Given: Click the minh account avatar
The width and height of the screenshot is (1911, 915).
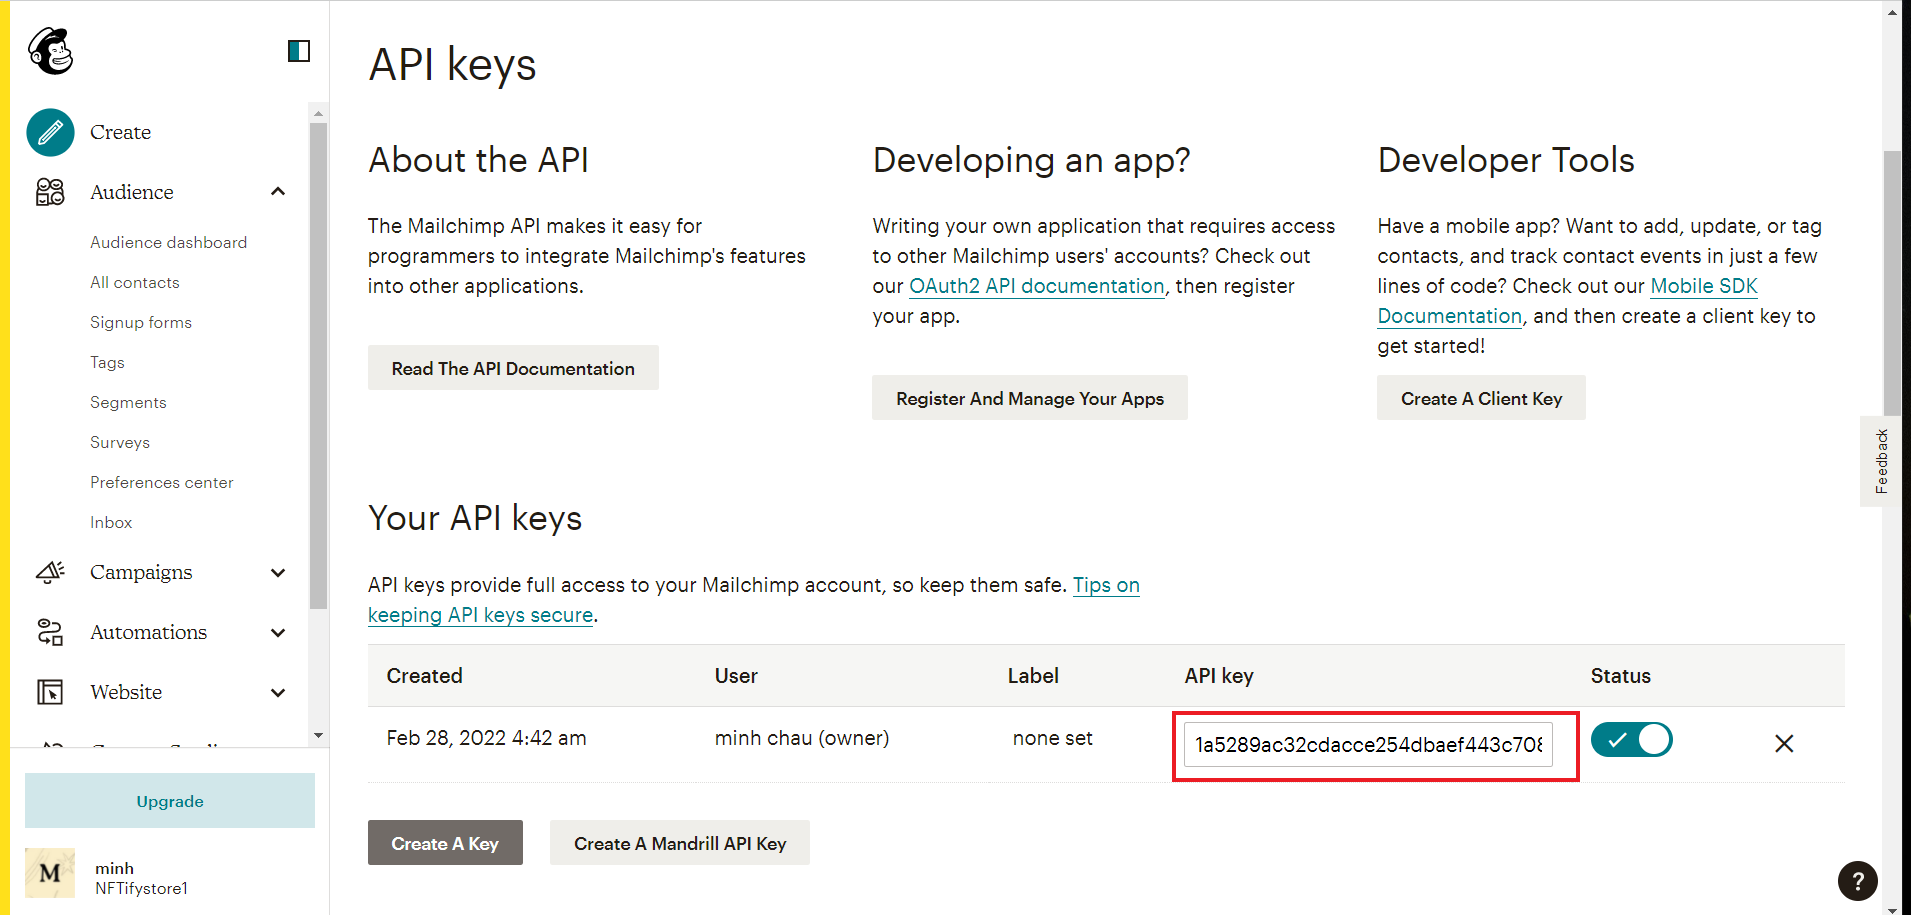Looking at the screenshot, I should pos(50,873).
